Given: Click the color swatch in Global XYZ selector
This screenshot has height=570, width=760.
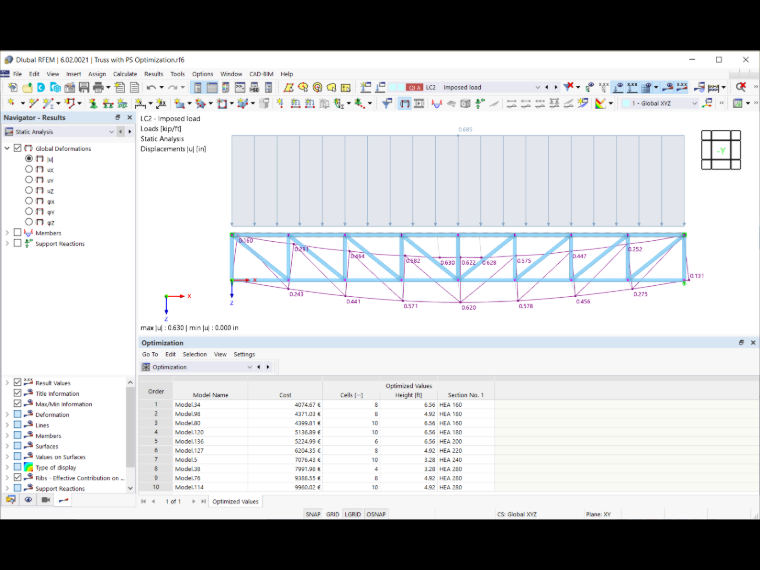Looking at the screenshot, I should 626,103.
